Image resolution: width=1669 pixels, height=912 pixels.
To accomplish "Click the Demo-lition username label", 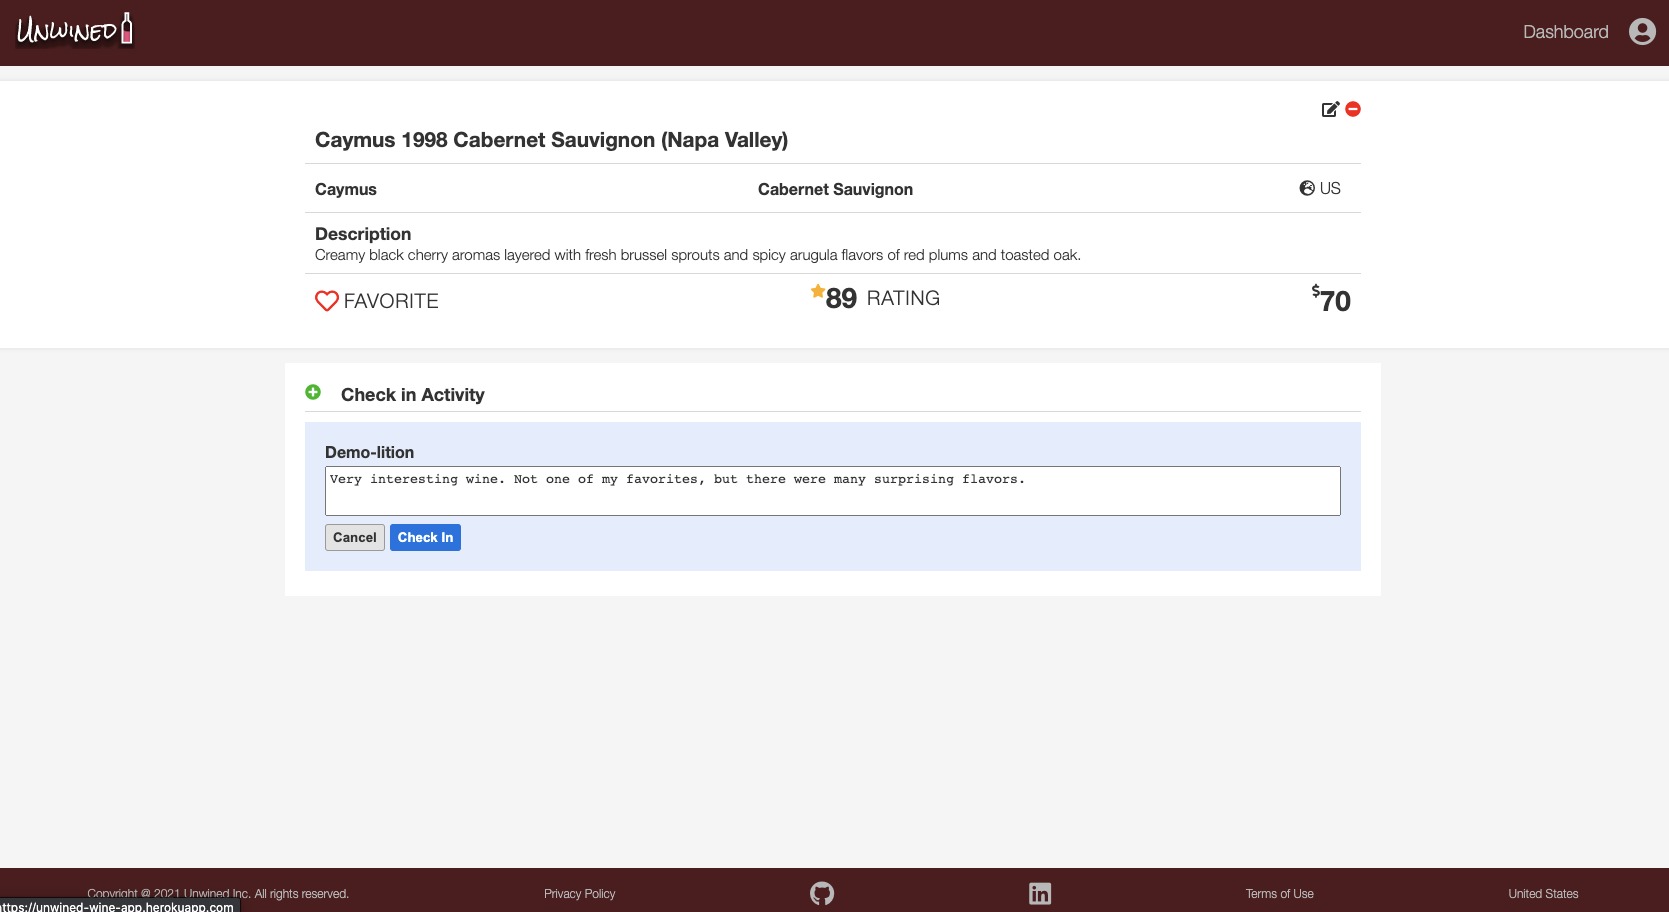I will pos(370,452).
